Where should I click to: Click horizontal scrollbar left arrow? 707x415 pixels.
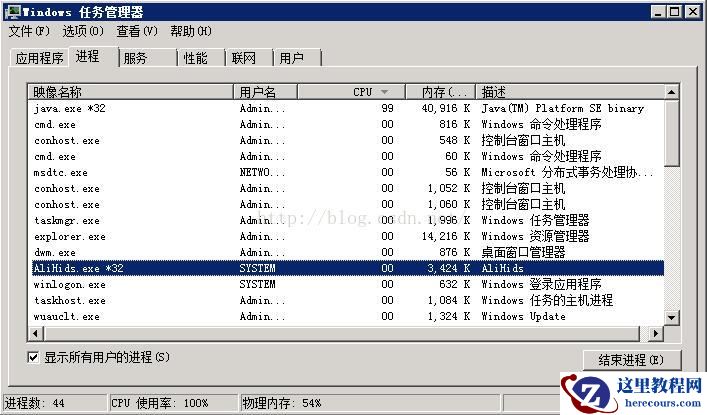tap(36, 333)
